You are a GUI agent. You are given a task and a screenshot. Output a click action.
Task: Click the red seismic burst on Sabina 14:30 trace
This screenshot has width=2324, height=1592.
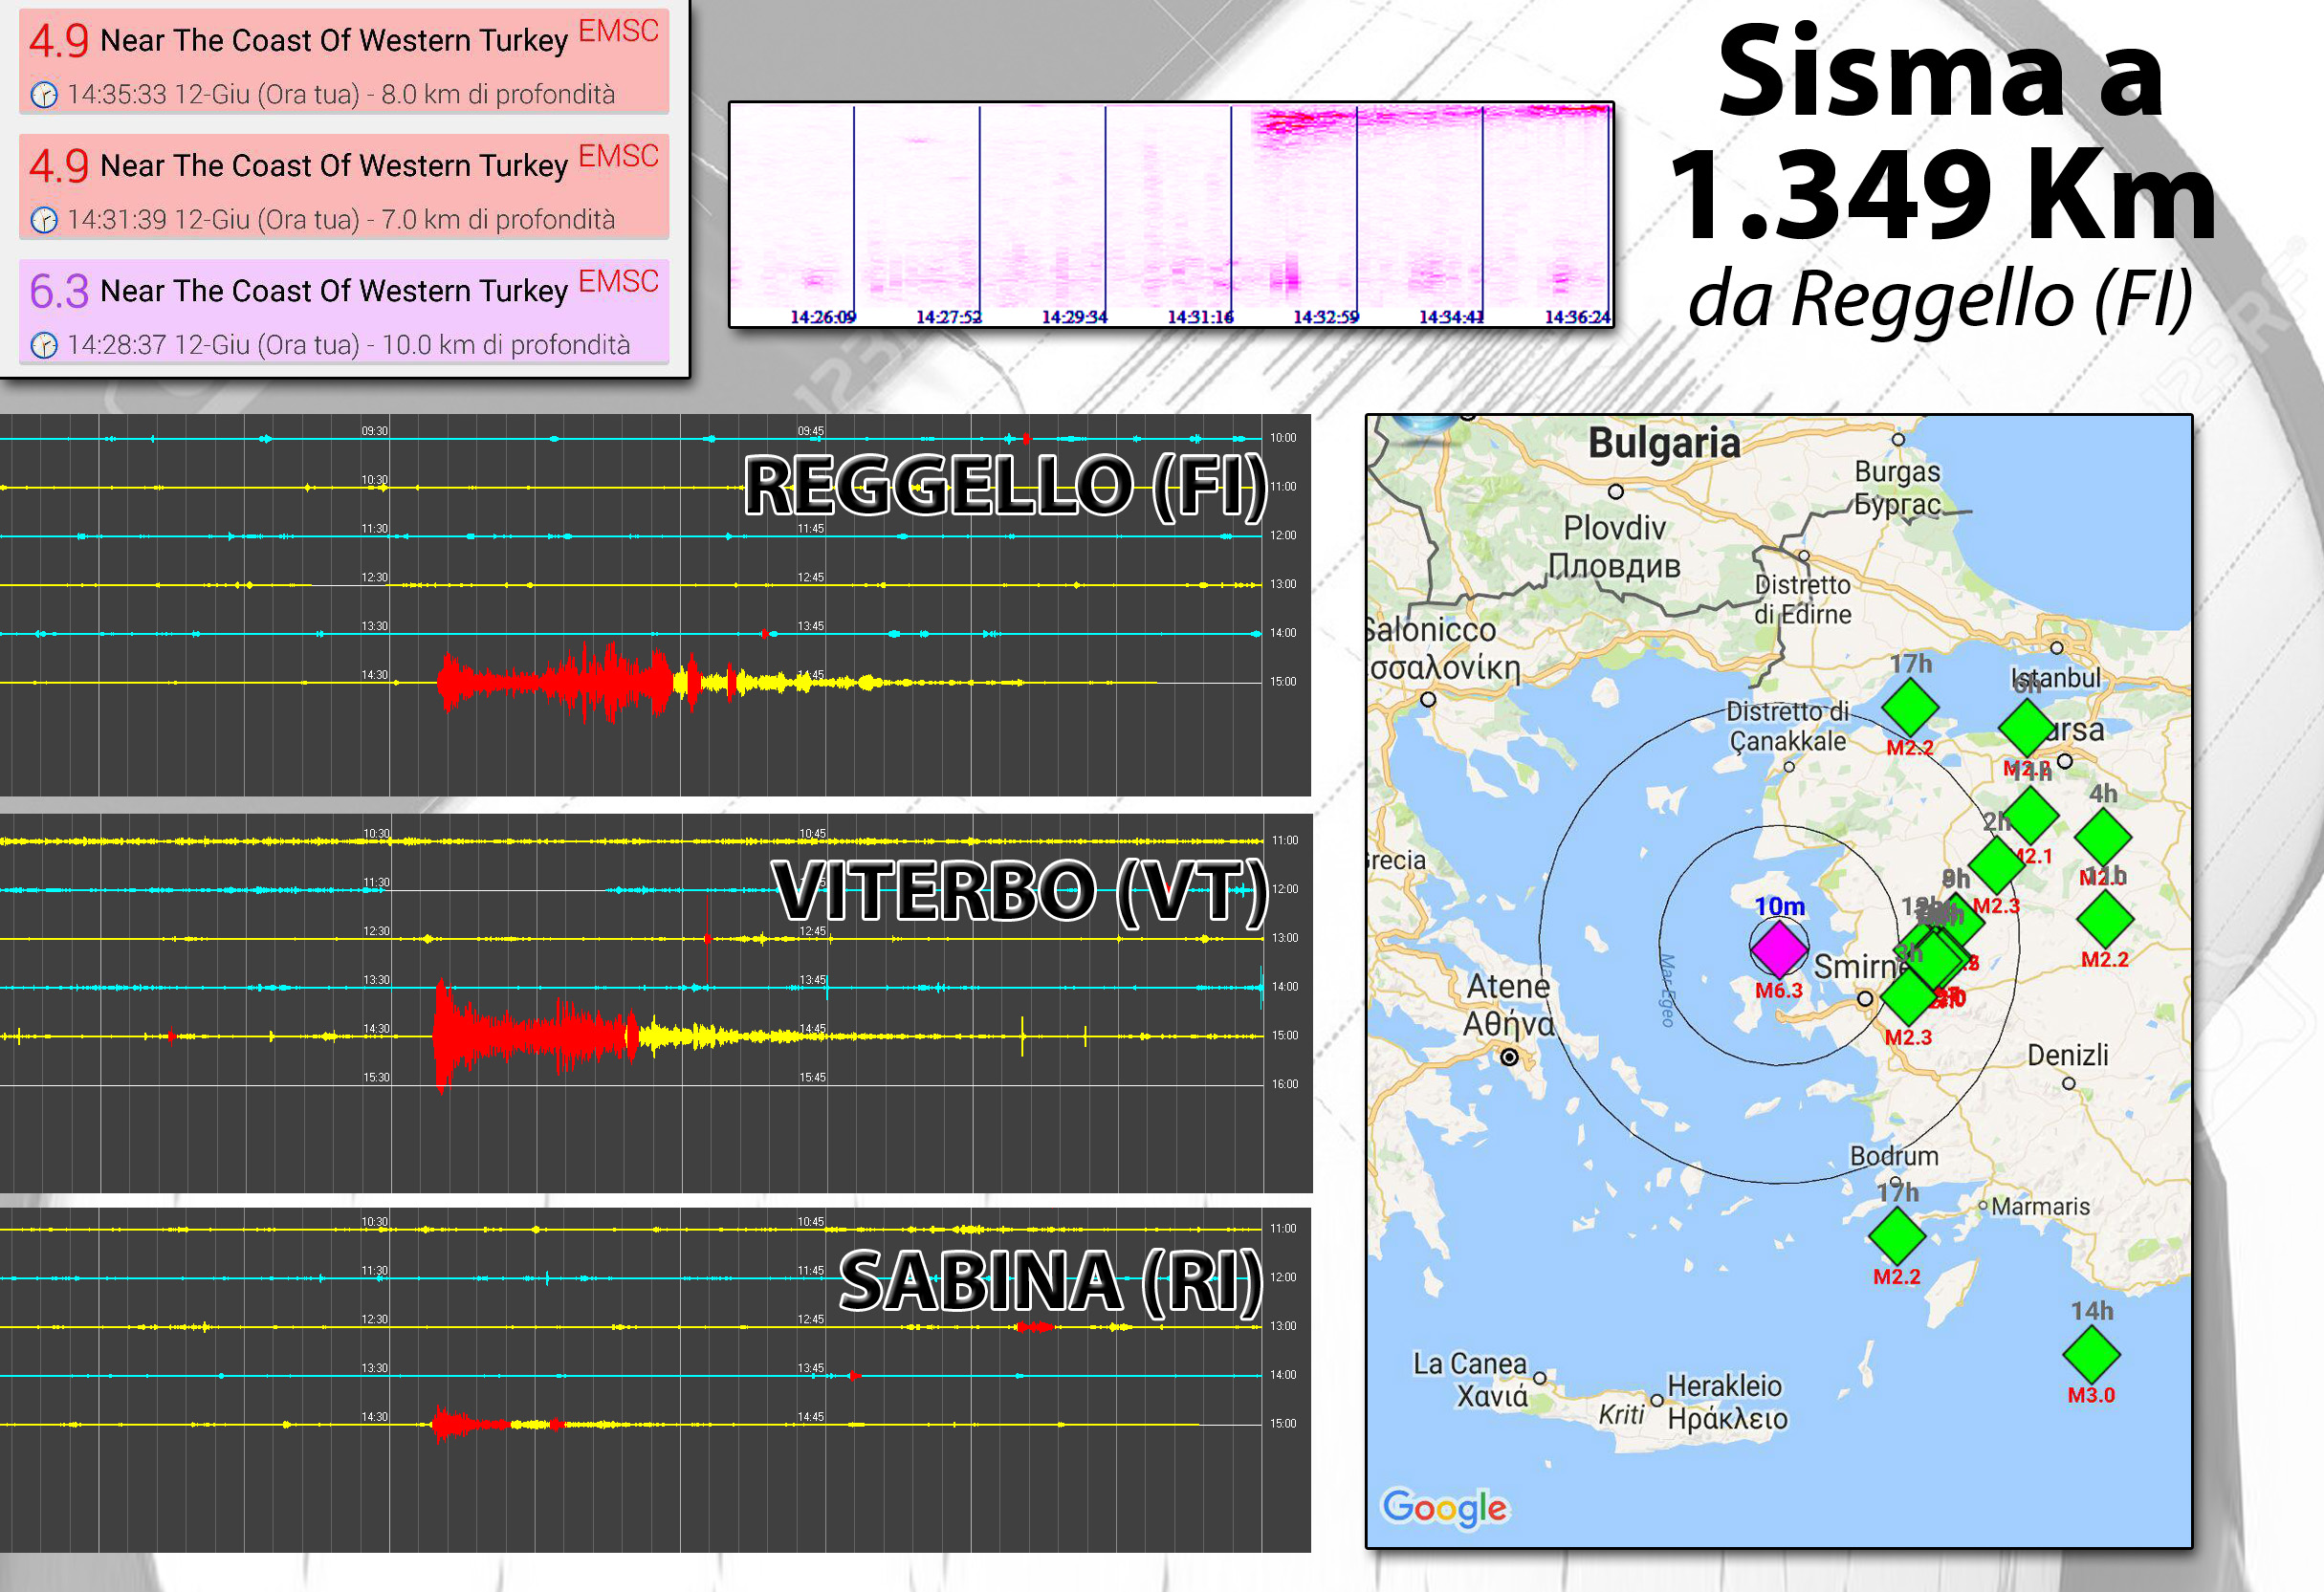(470, 1423)
